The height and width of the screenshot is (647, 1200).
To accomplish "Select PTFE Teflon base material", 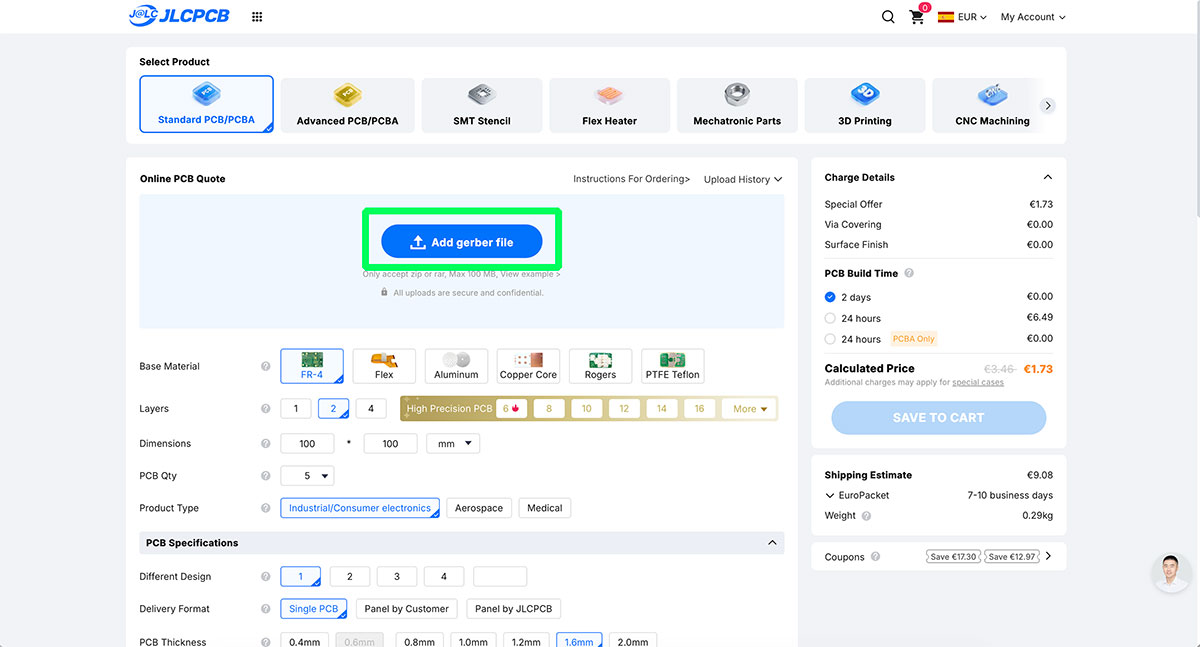I will pyautogui.click(x=672, y=365).
